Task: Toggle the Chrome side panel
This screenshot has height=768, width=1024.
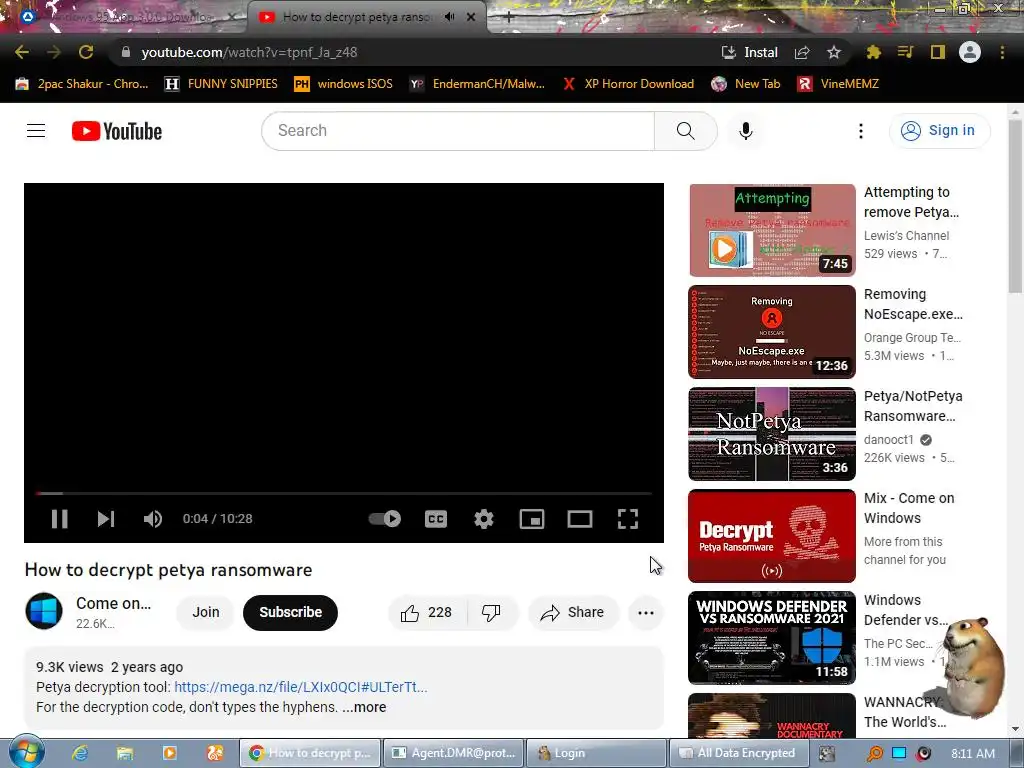Action: [938, 52]
